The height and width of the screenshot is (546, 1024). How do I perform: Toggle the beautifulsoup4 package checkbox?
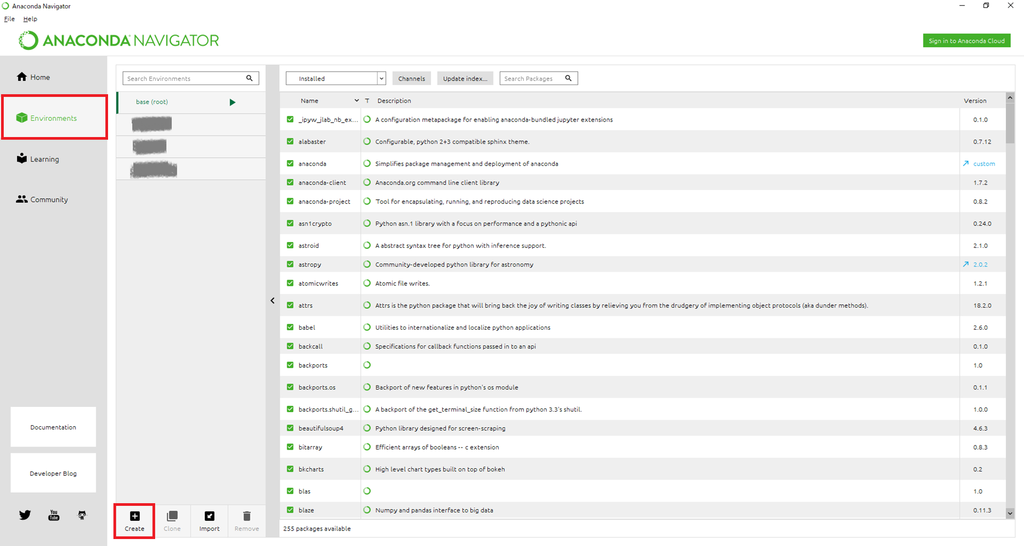290,428
